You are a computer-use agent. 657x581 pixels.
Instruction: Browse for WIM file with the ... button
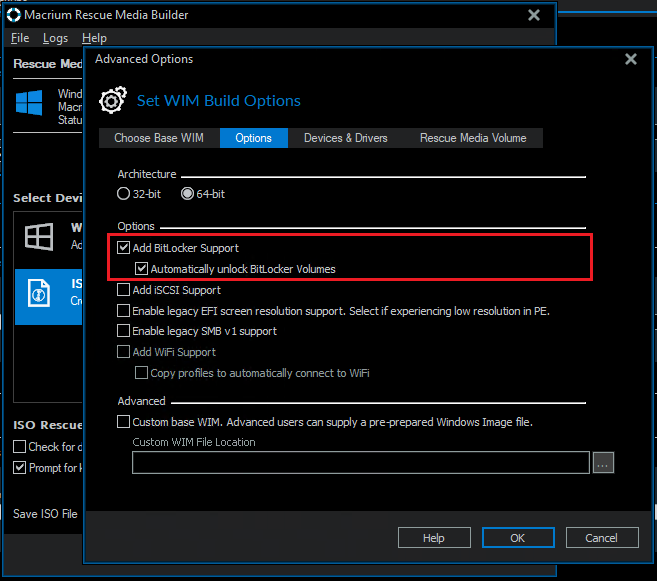pos(603,462)
